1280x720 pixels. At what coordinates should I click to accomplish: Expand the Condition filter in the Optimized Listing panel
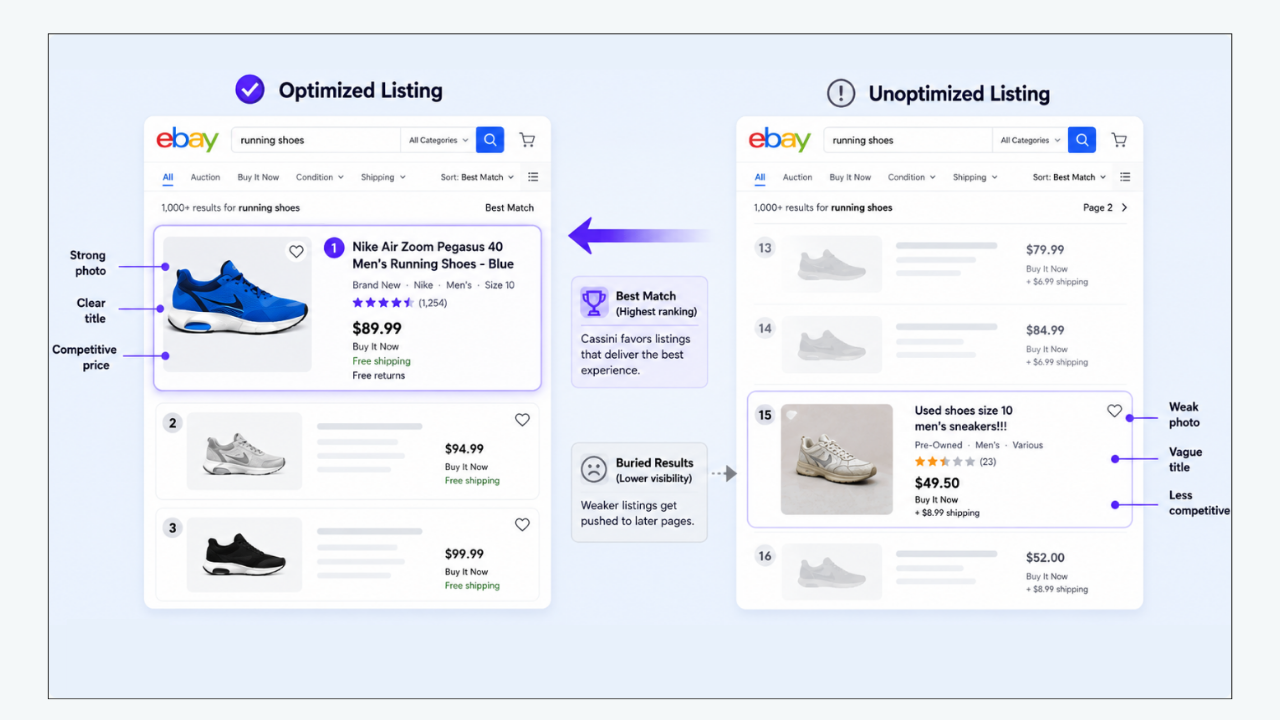[319, 177]
